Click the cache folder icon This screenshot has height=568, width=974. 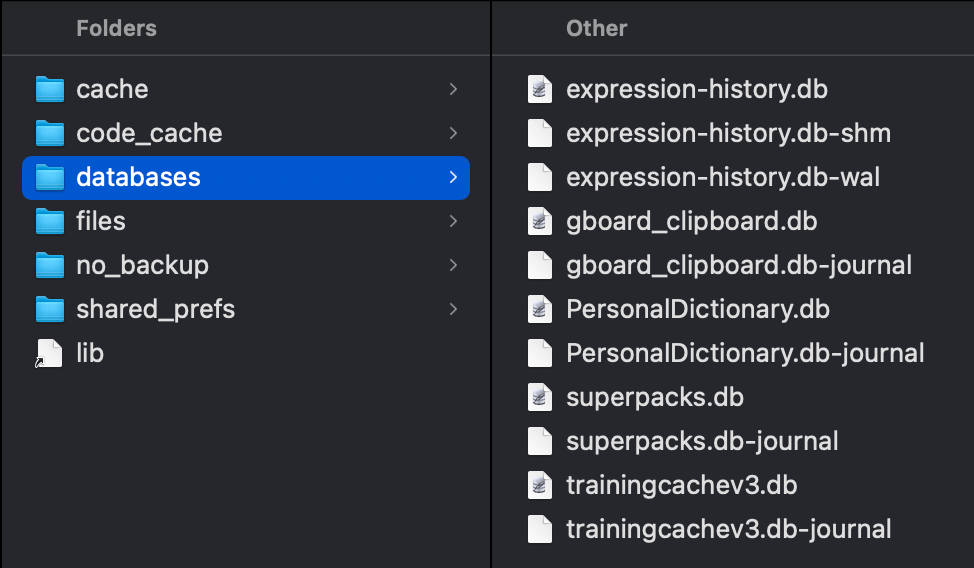pos(49,89)
